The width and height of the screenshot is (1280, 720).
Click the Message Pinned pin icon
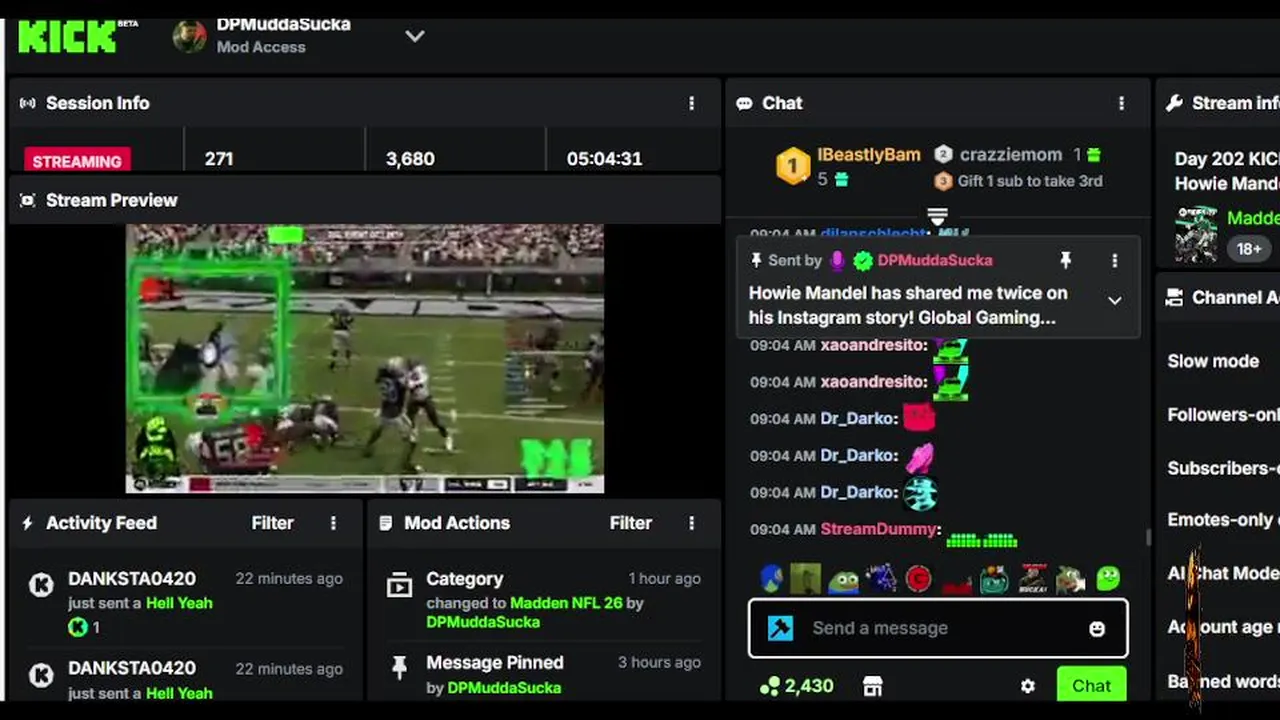coord(399,668)
